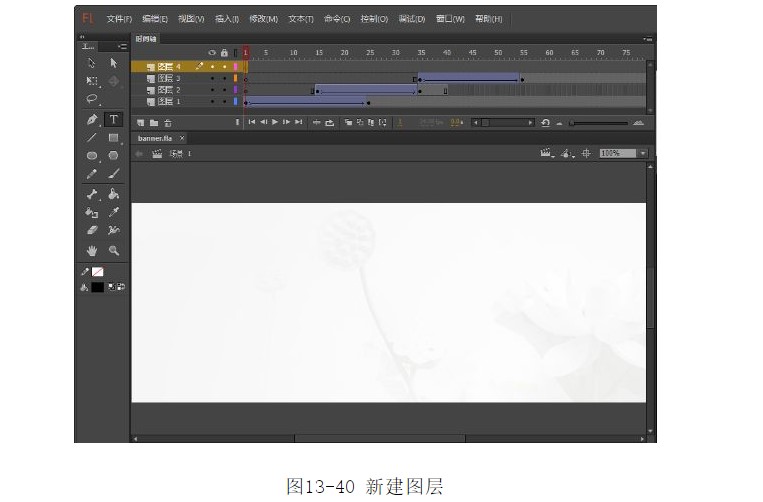The height and width of the screenshot is (502, 763).
Task: Activate the Eraser tool
Action: [x=92, y=230]
